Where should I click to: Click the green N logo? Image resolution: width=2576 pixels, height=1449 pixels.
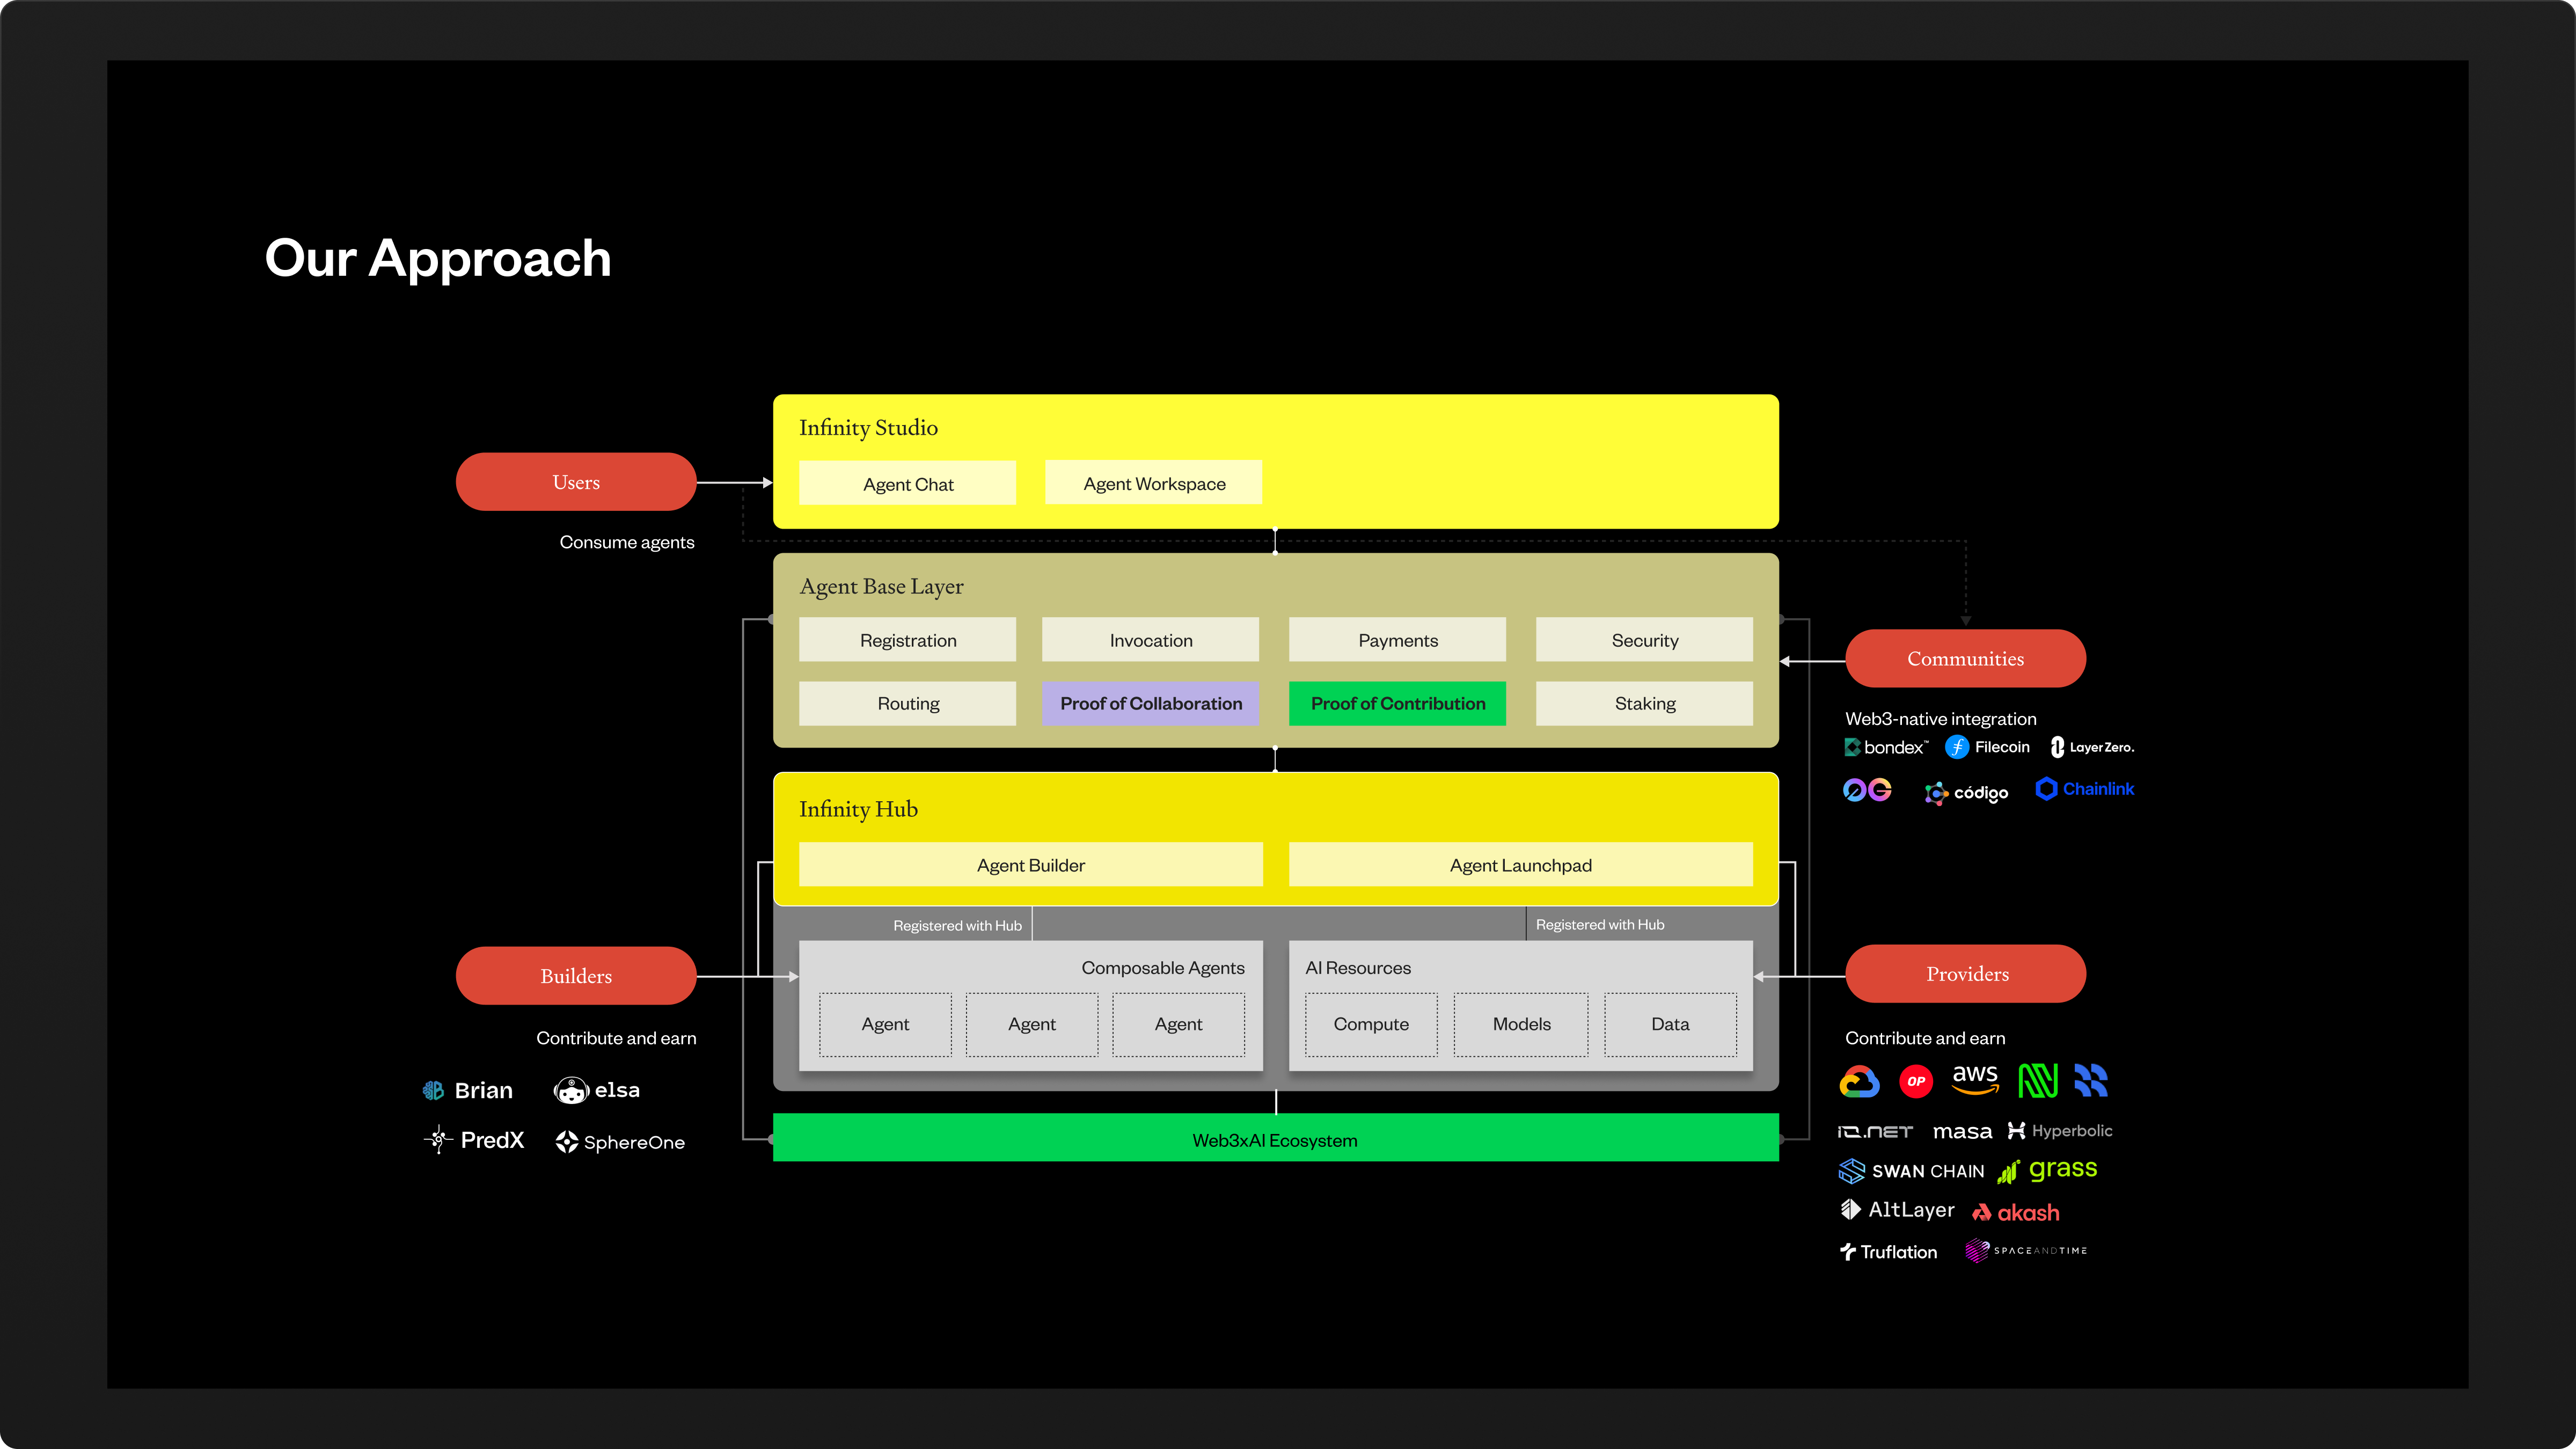pyautogui.click(x=2038, y=1081)
